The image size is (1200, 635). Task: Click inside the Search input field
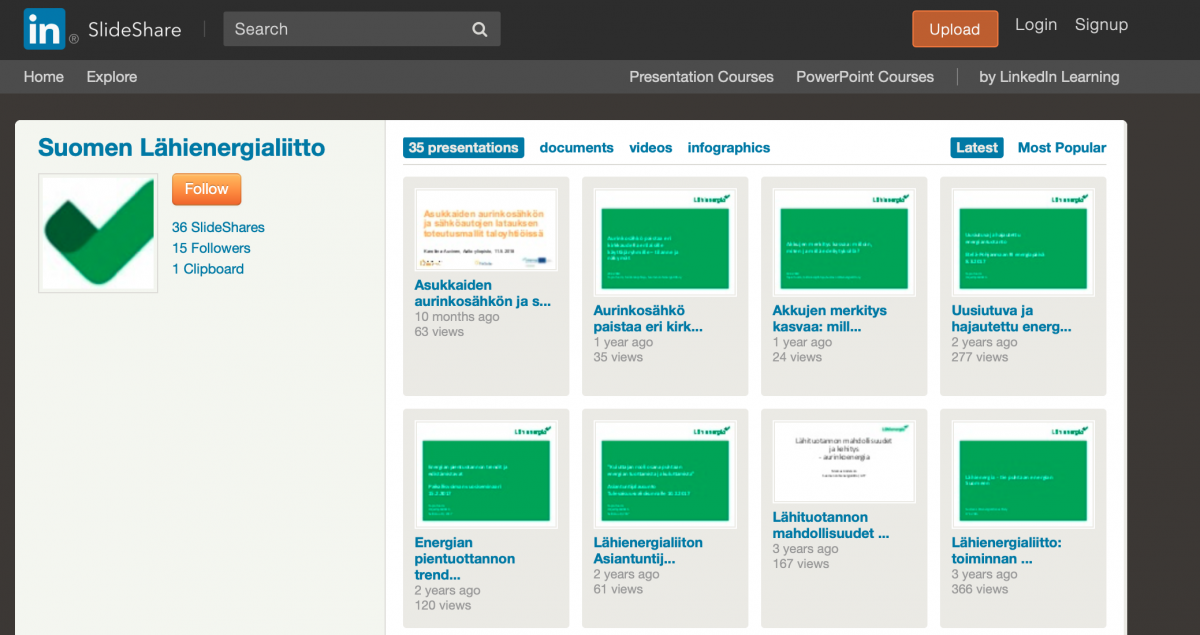(x=345, y=29)
